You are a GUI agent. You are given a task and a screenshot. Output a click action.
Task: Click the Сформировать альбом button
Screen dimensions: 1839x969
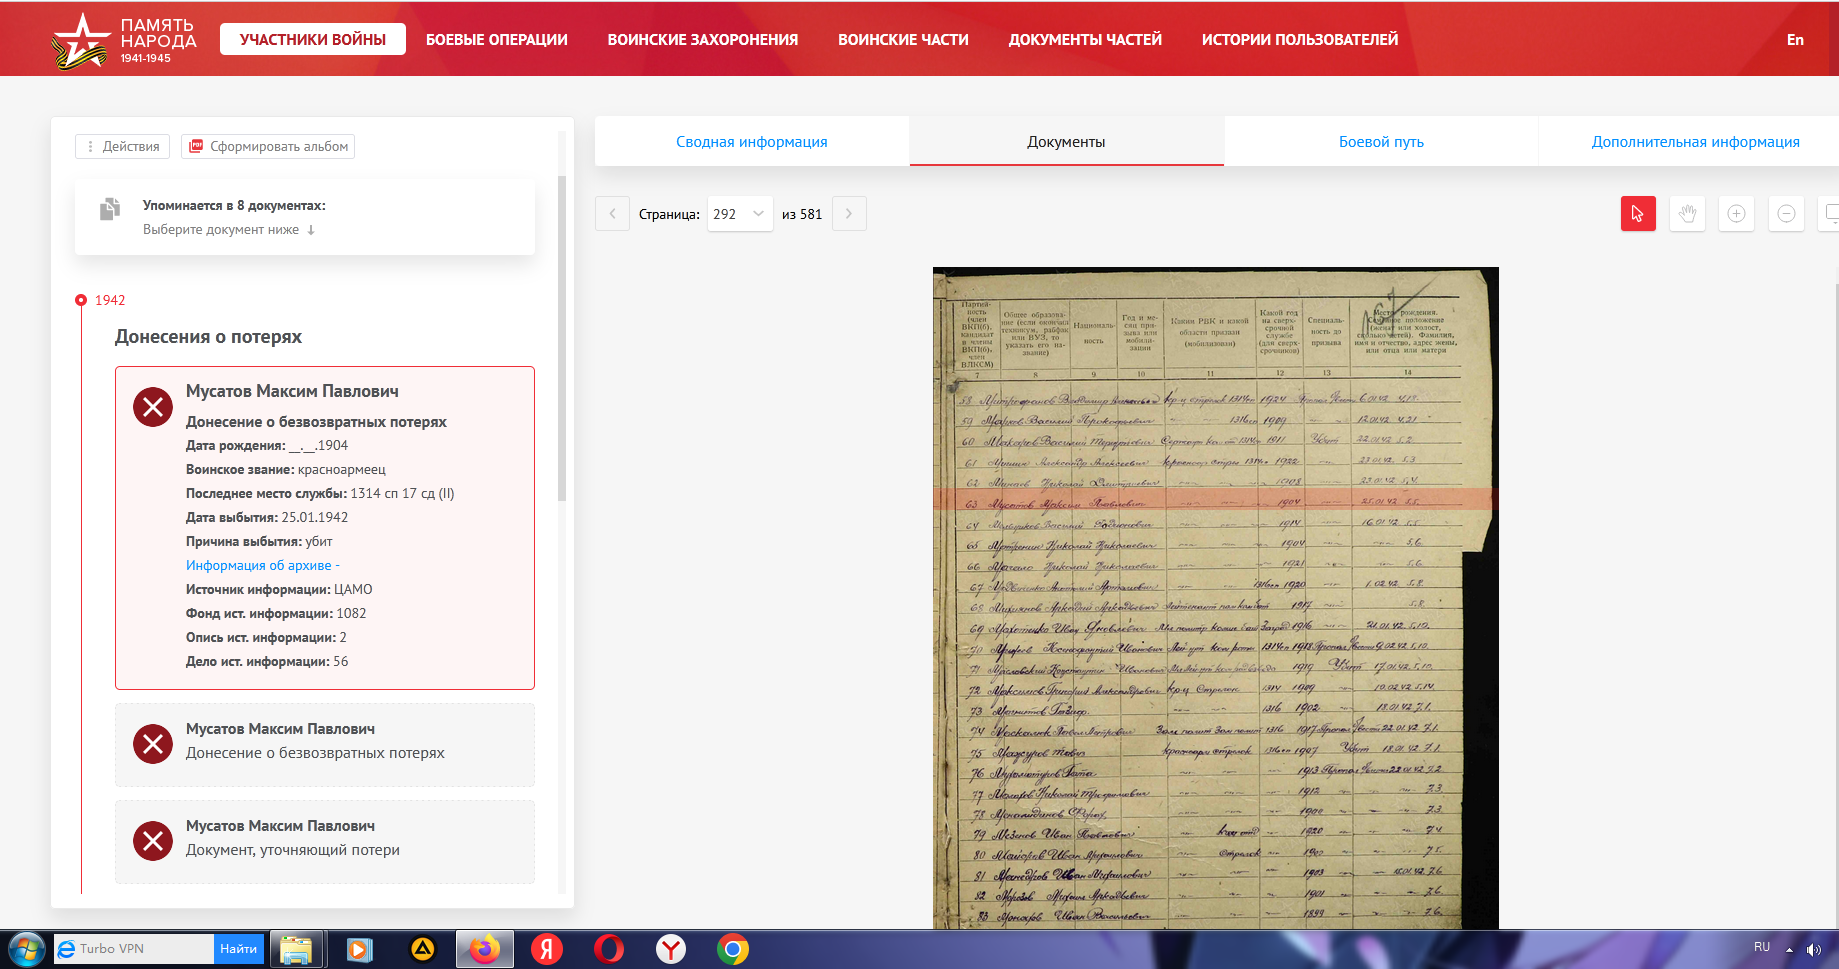click(x=268, y=147)
